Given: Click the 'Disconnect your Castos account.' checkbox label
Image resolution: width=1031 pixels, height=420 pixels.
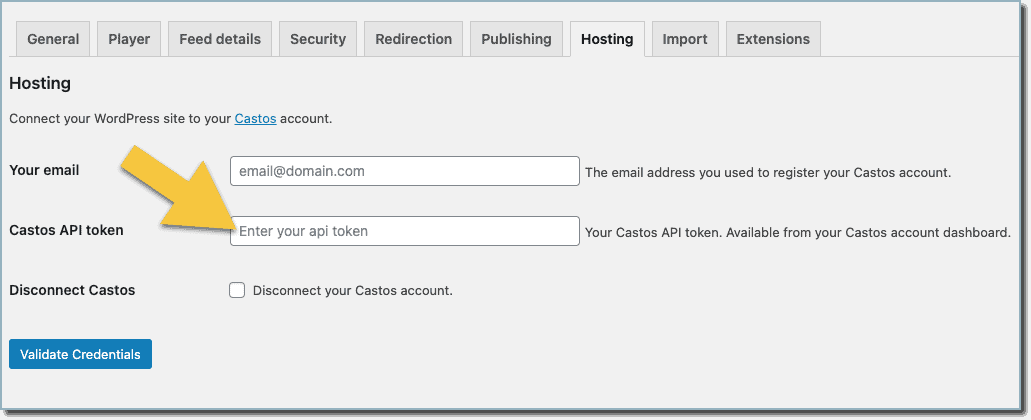Looking at the screenshot, I should click(x=352, y=291).
